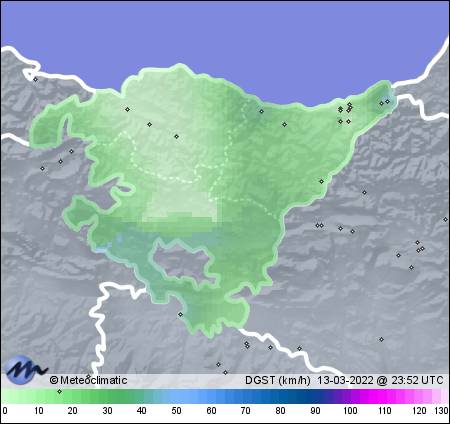This screenshot has height=424, width=450.
Task: Pick the dark navy 90 km/h legend color
Action: tap(315, 397)
